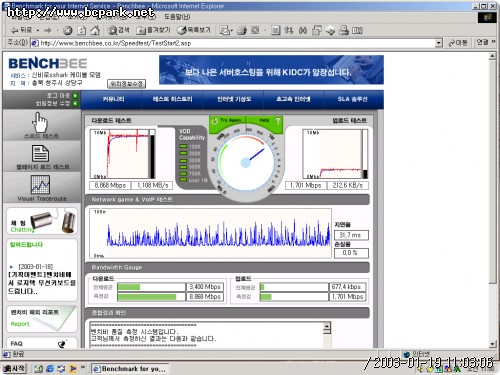Click the IE Home toolbar icon

(95, 30)
